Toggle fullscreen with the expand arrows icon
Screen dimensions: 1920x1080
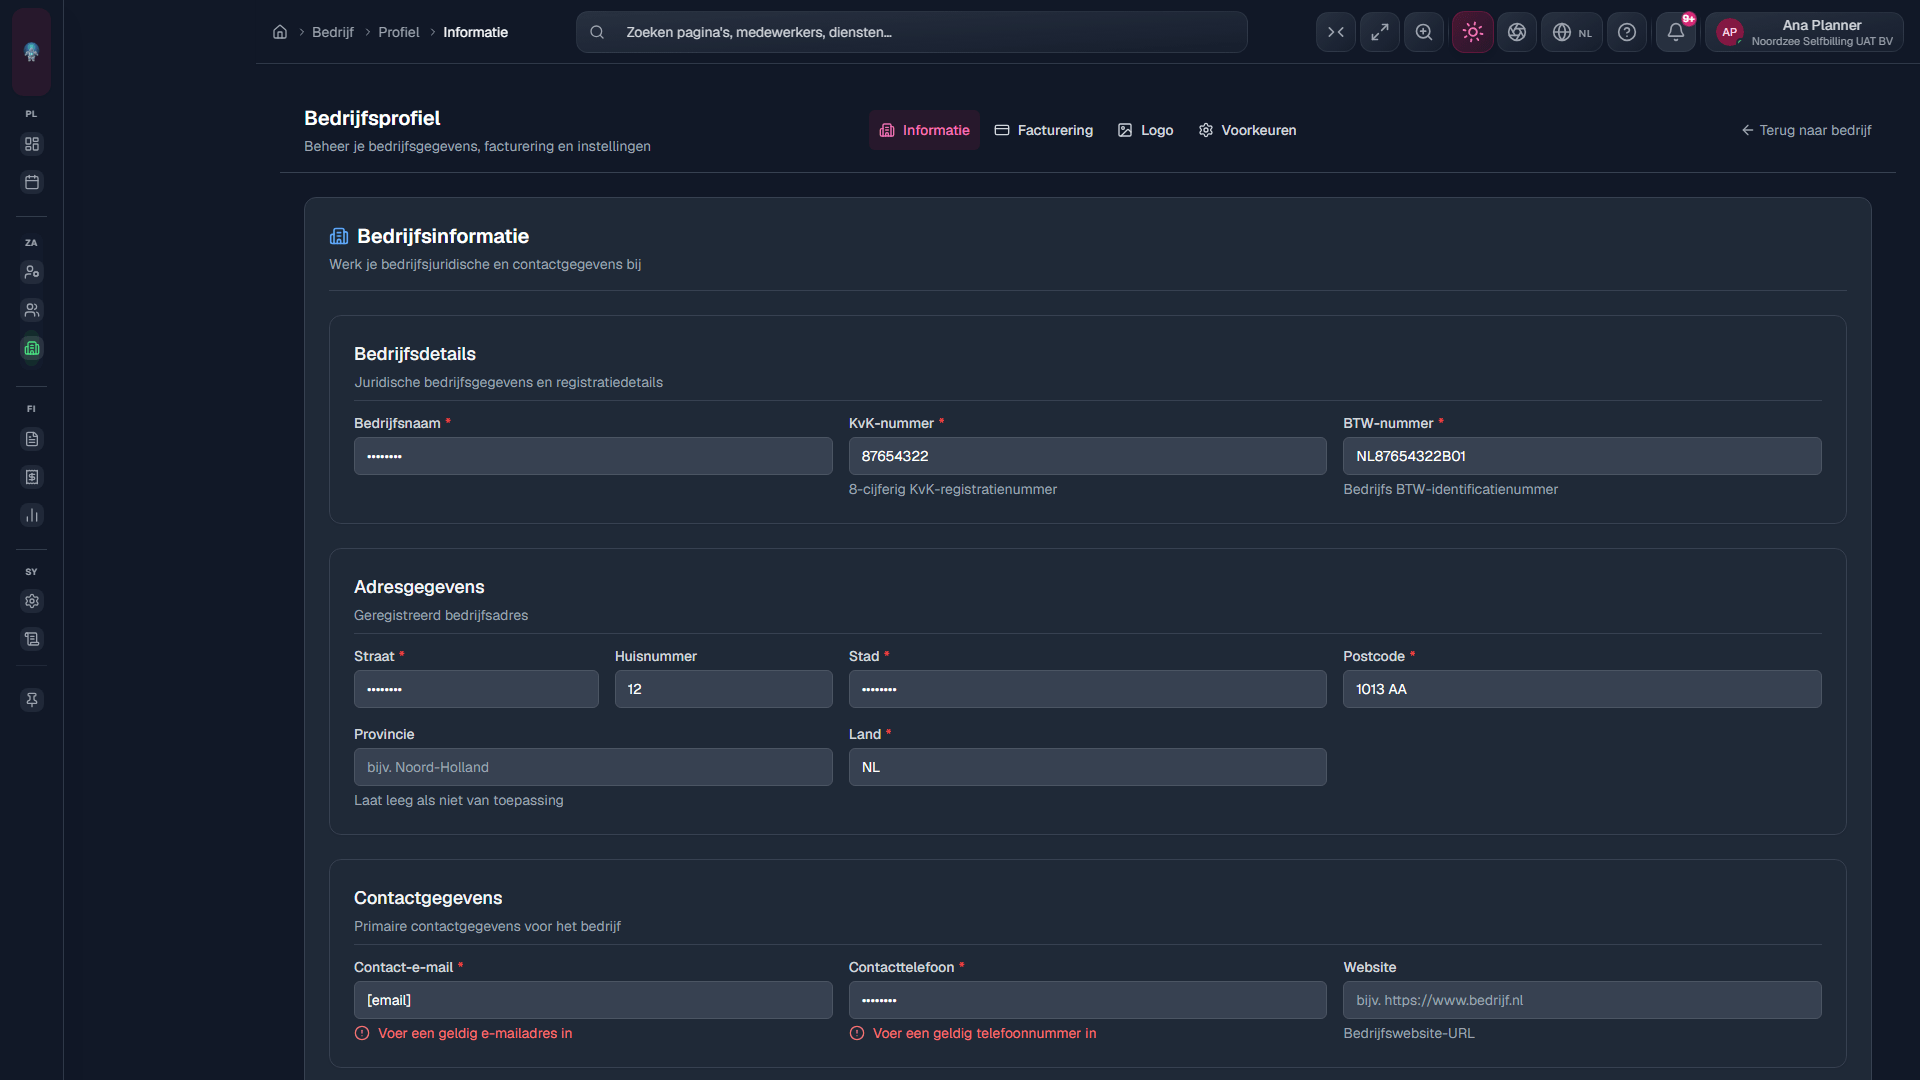click(1380, 32)
